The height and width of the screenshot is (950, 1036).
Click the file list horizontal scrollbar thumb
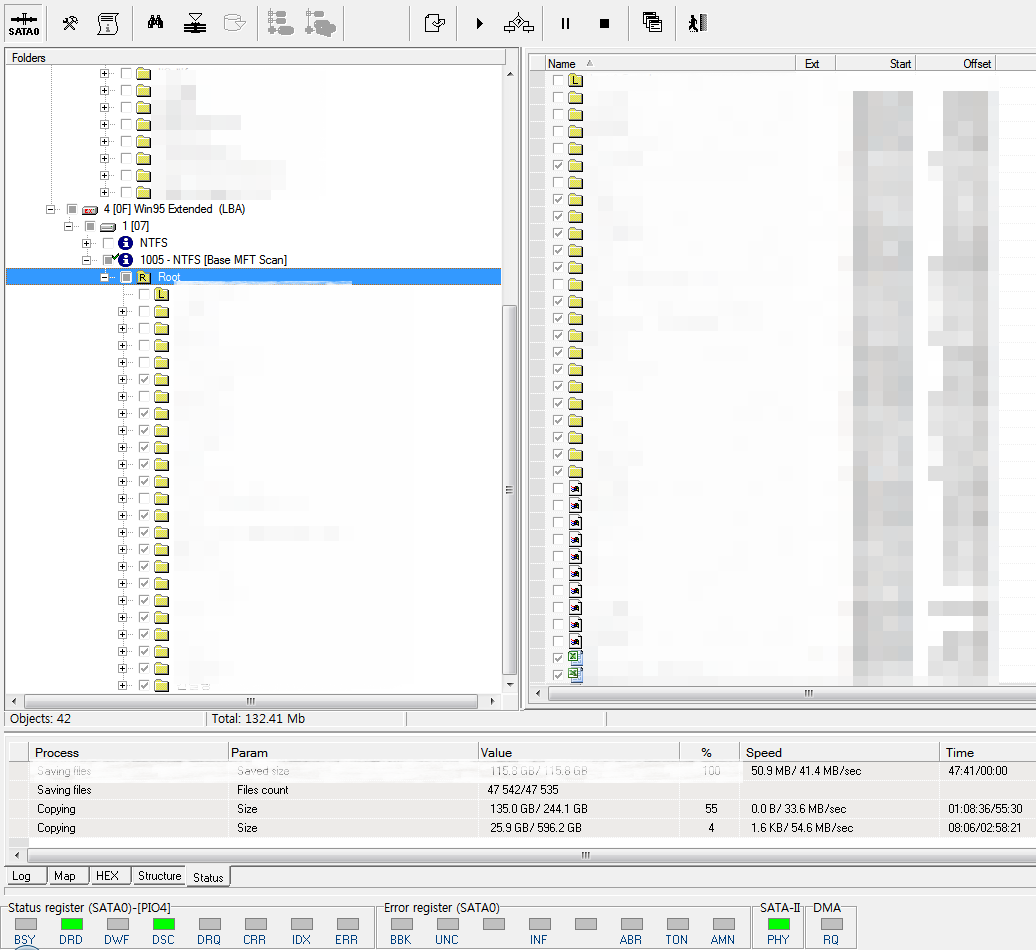point(792,693)
